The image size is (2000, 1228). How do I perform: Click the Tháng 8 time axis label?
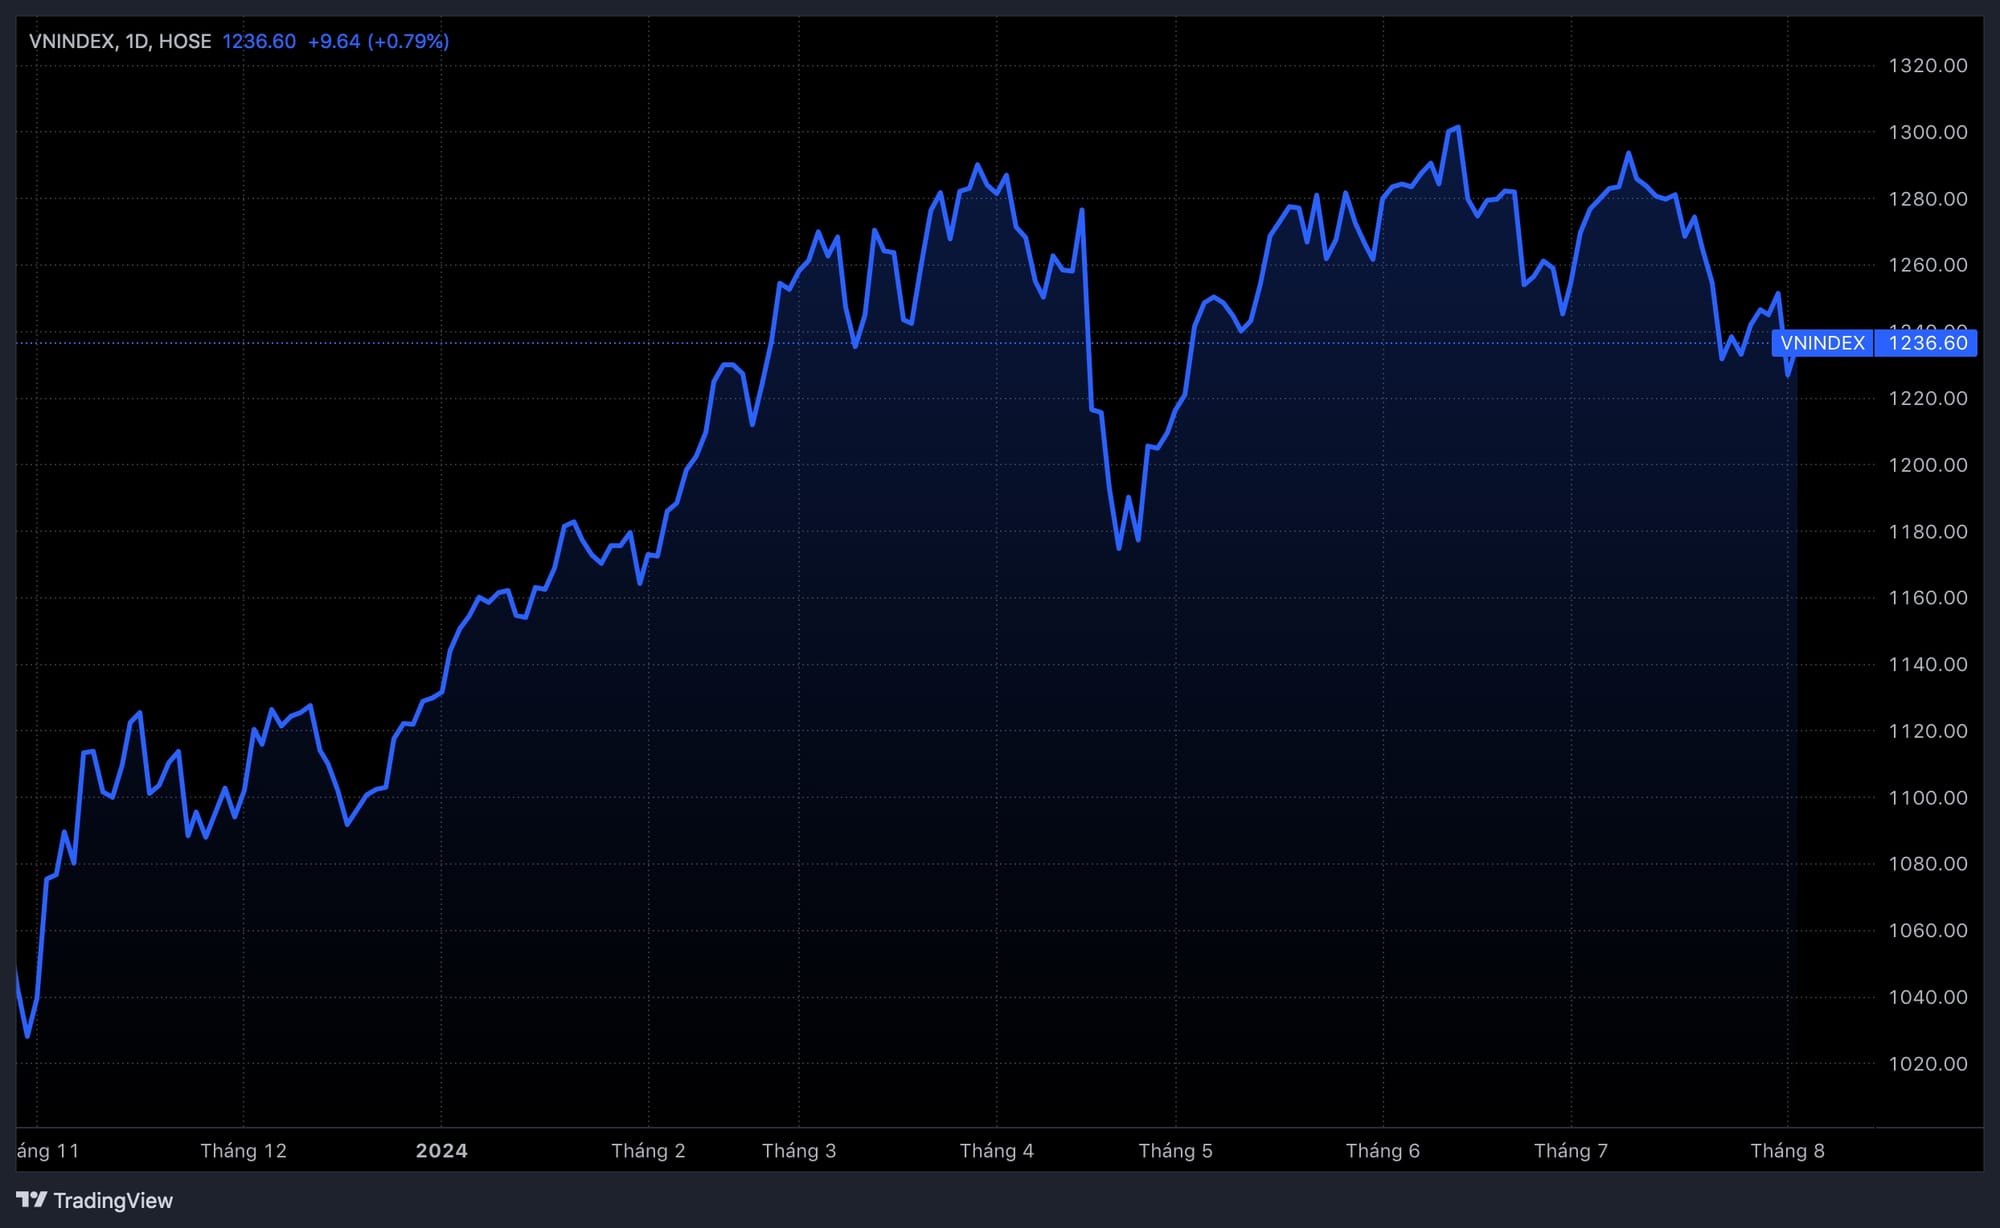1787,1151
